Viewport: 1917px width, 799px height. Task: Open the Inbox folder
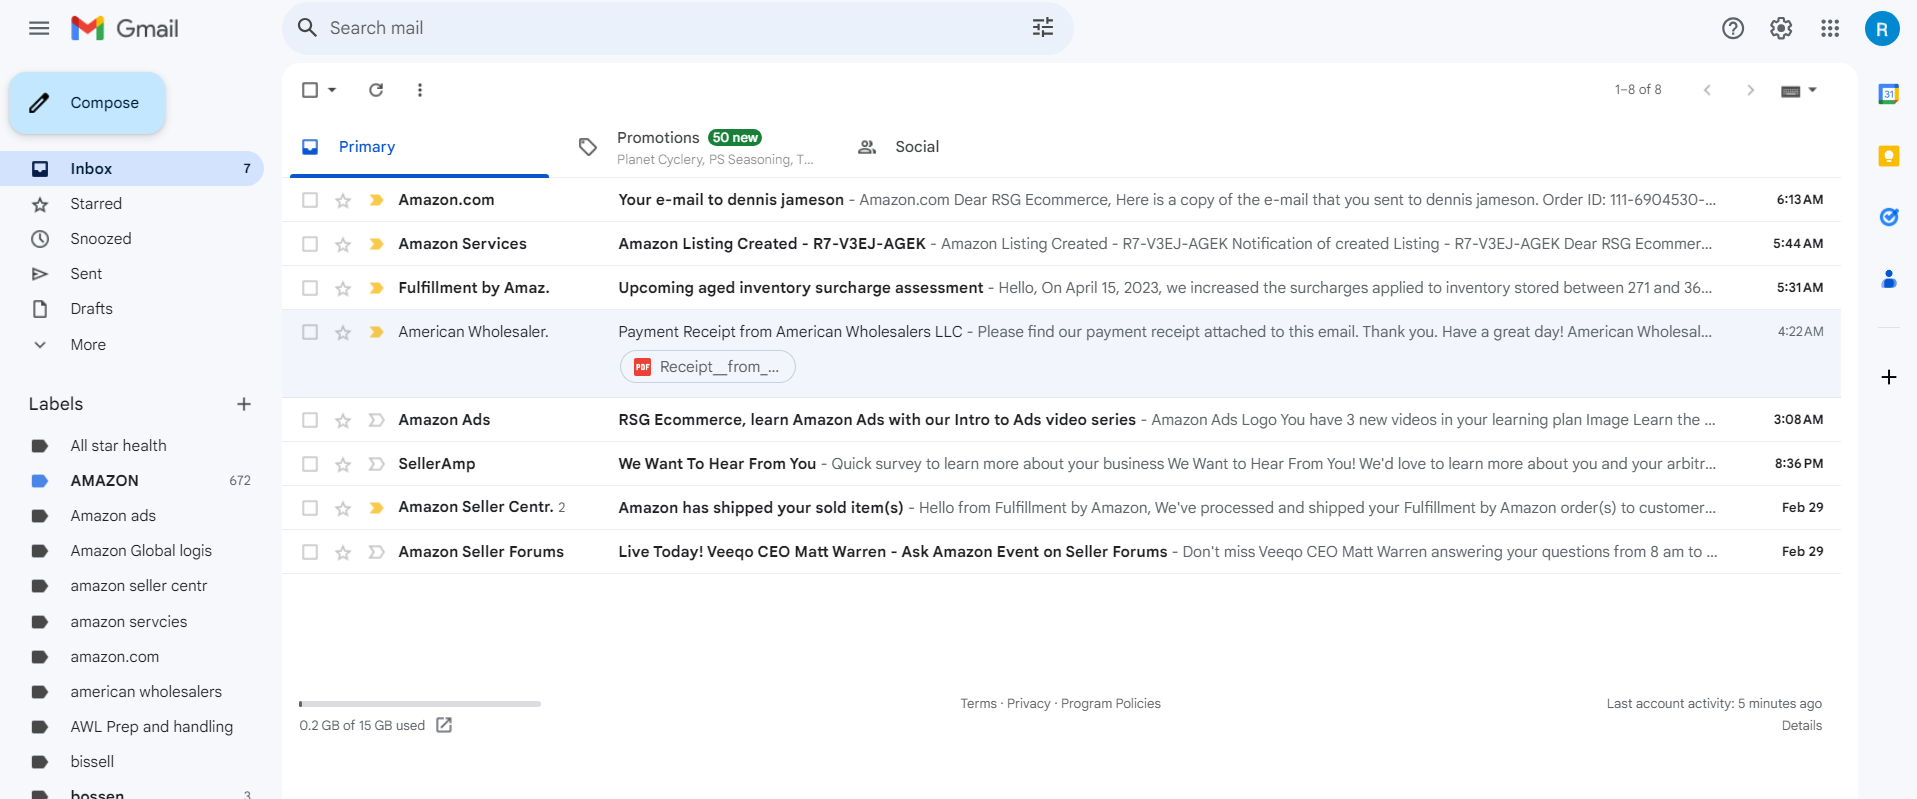click(x=132, y=168)
